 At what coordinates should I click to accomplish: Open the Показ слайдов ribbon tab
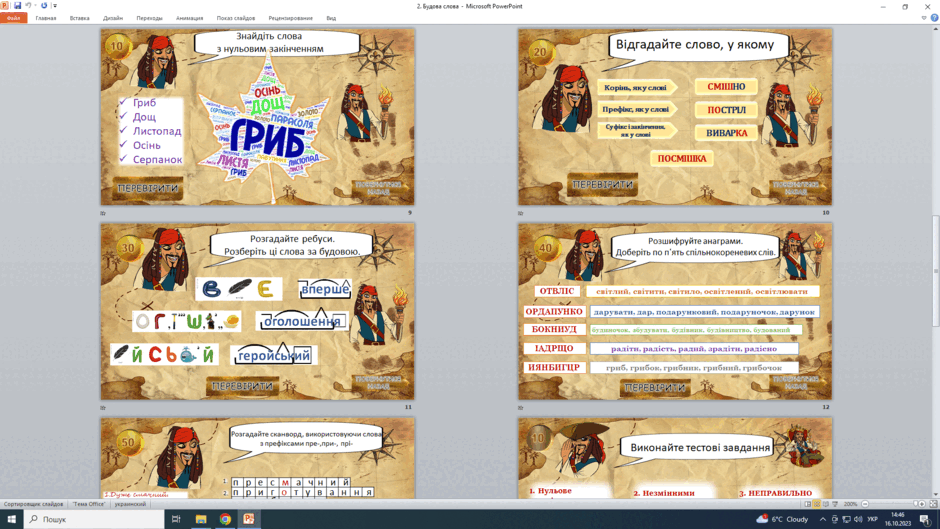236,18
